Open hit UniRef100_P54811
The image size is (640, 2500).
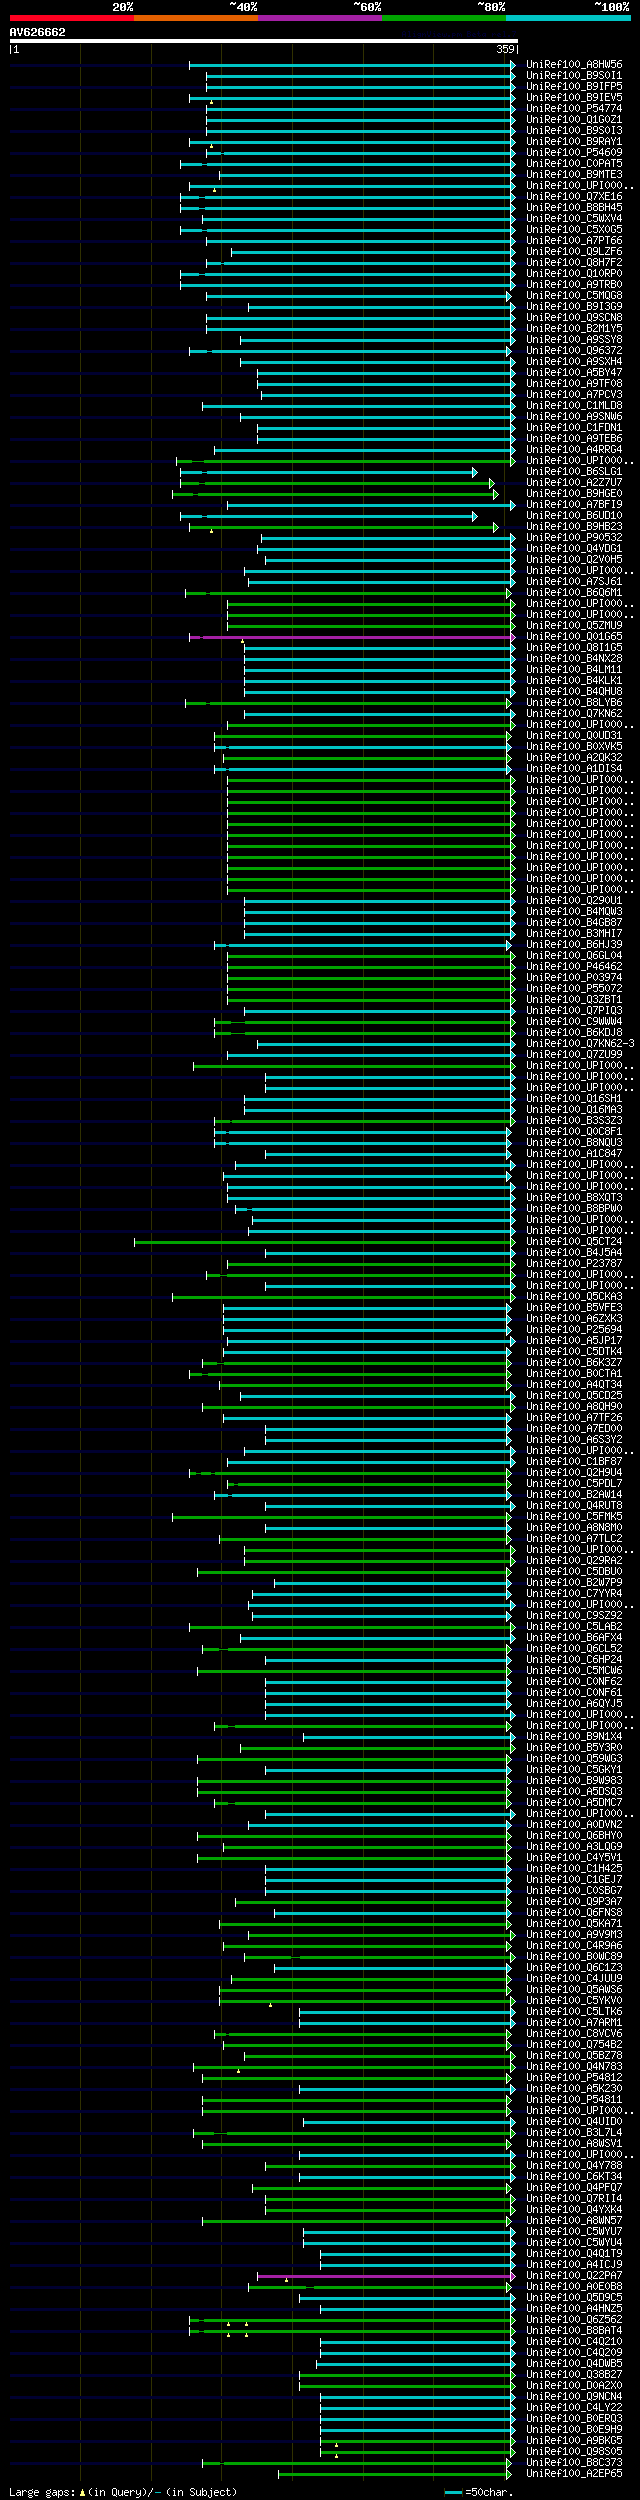click(574, 2100)
